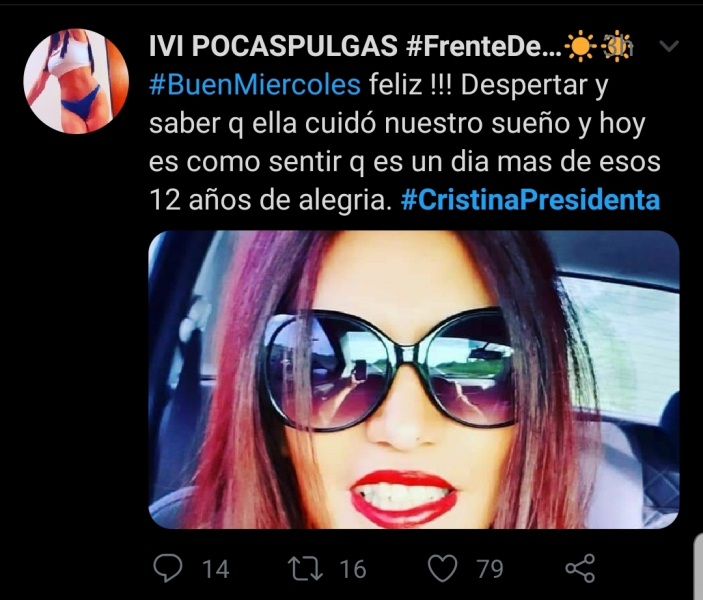Click the 16 retweets count
The image size is (703, 600).
[353, 570]
